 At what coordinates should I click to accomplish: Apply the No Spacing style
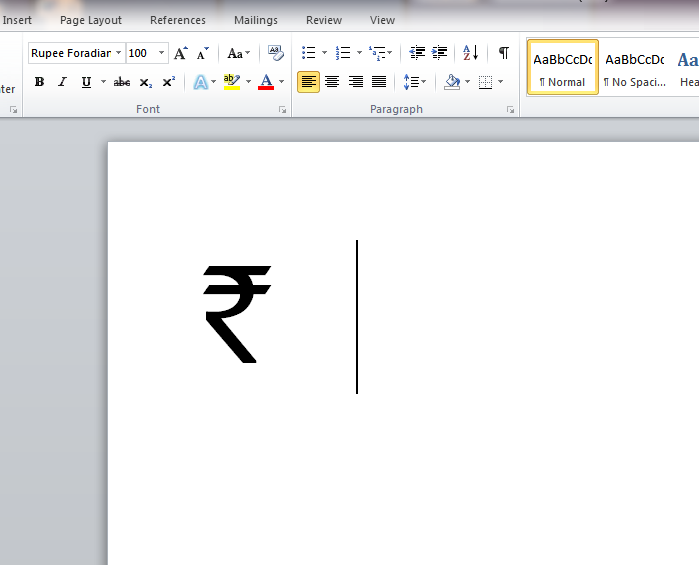tap(635, 67)
